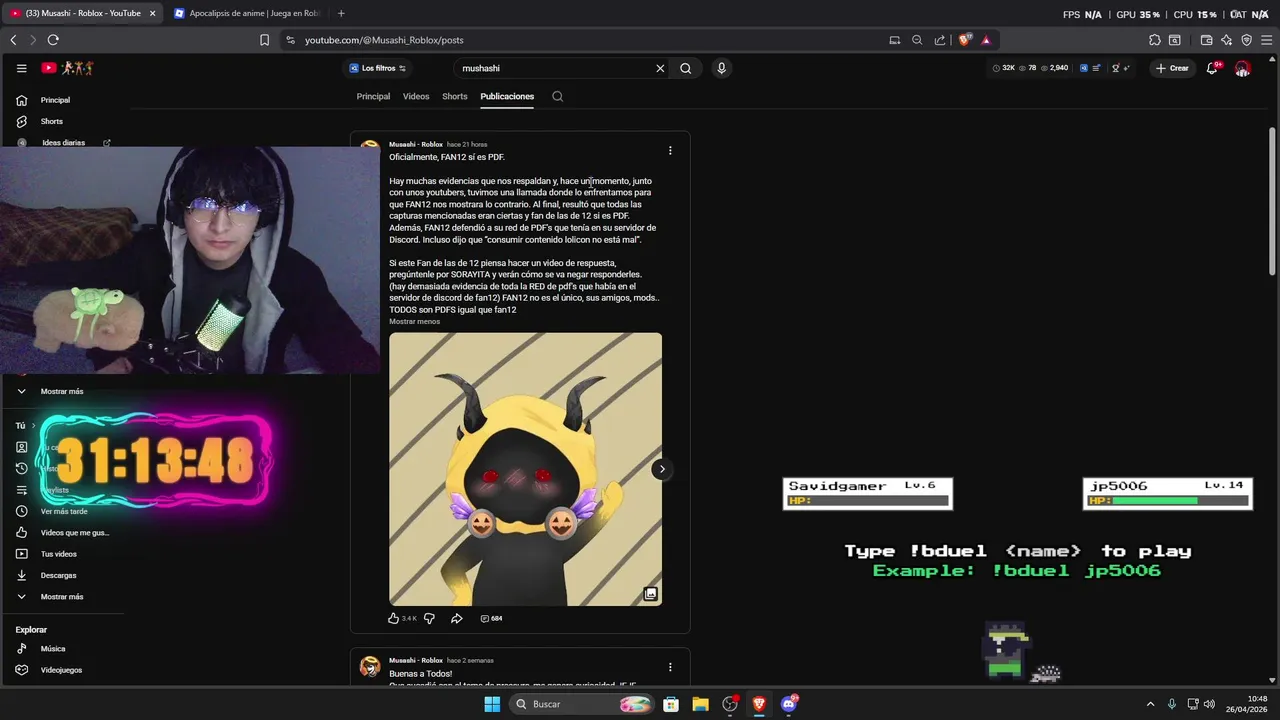Go back using the browser back arrow
This screenshot has width=1280, height=720.
13,40
